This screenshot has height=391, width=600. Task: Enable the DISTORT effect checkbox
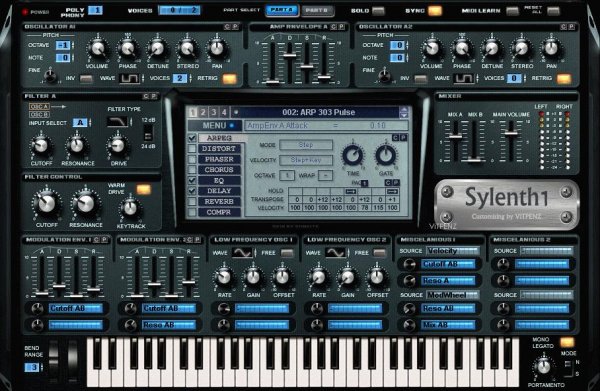click(192, 148)
